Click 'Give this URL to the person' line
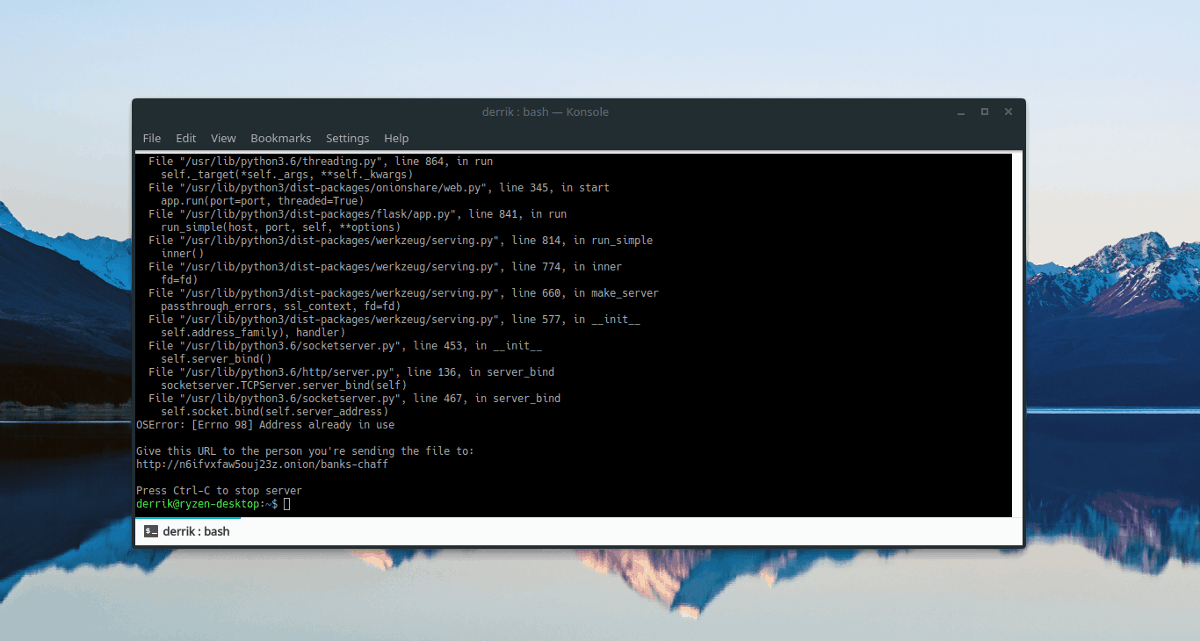1200x641 pixels. tap(305, 451)
